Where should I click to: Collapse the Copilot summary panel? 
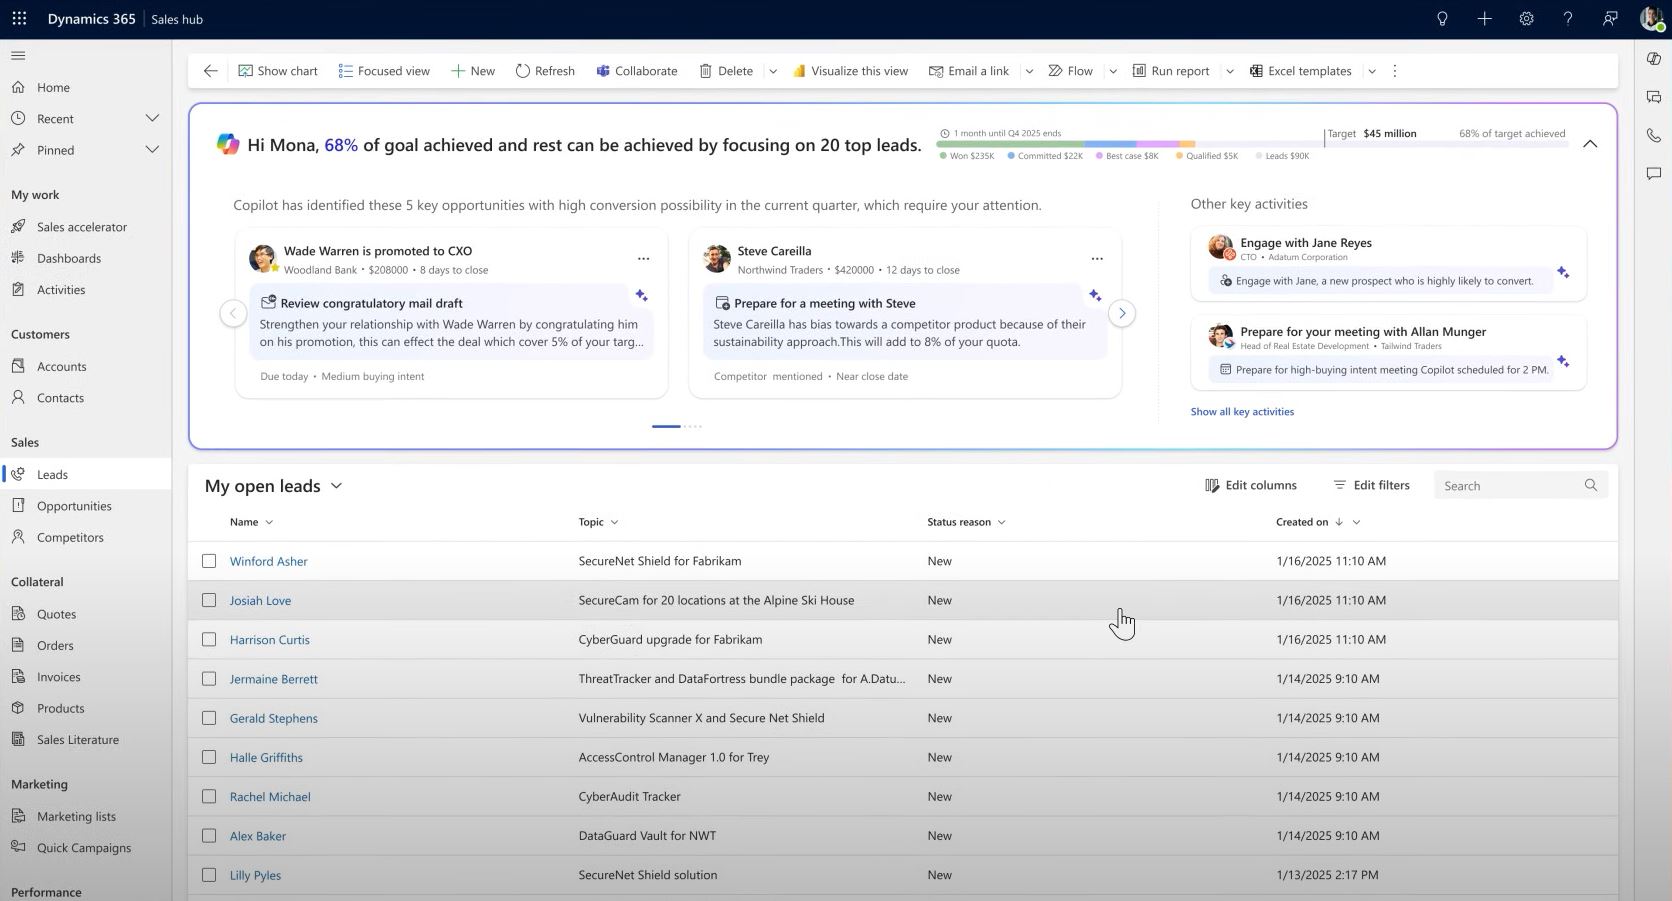tap(1590, 144)
